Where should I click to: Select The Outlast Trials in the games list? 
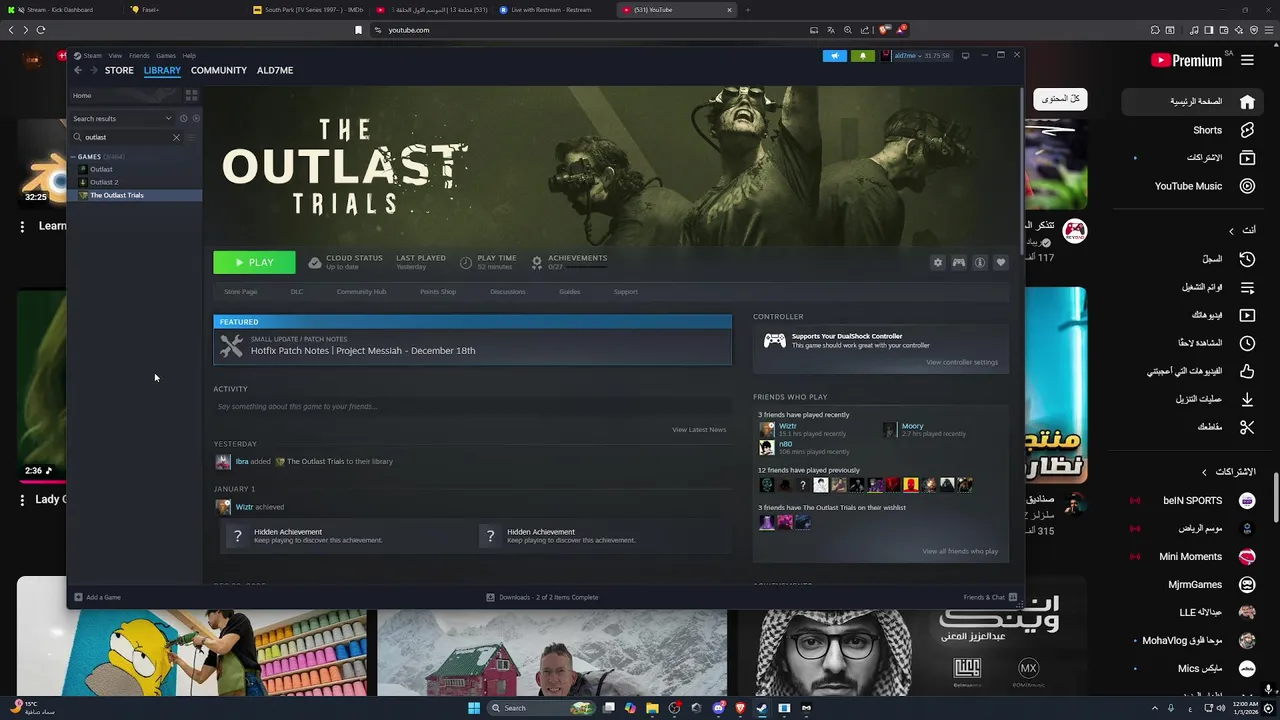(x=135, y=195)
